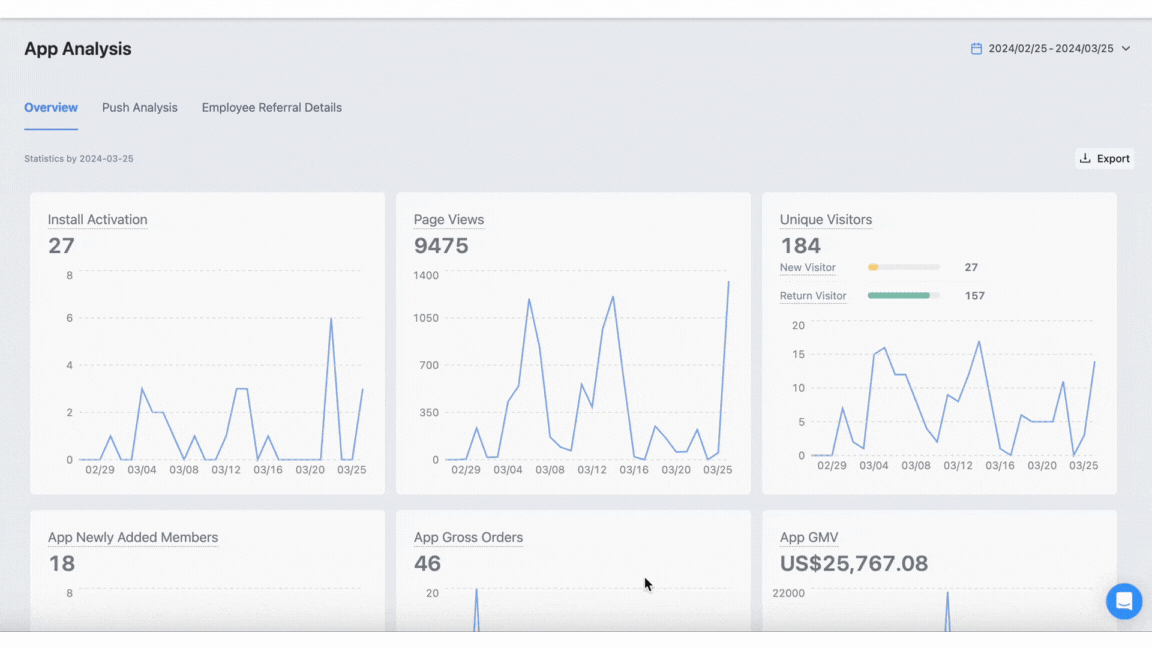Click the Return Visitor count 157
Image resolution: width=1152 pixels, height=648 pixels.
click(975, 295)
